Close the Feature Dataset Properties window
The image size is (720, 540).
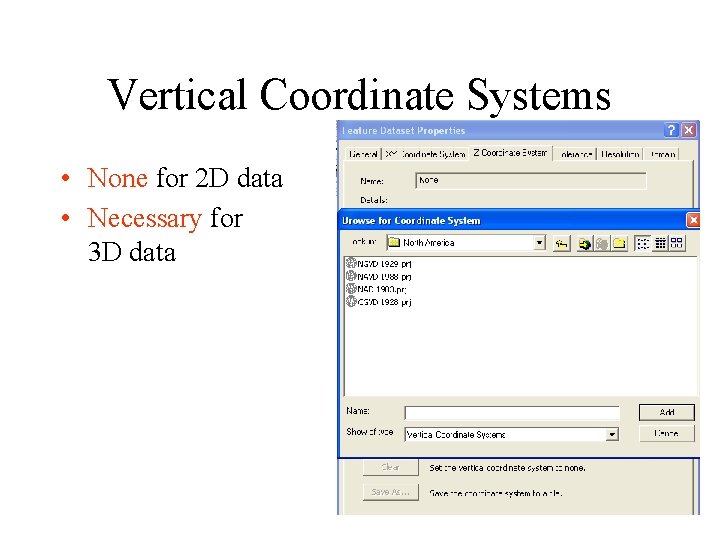(x=688, y=130)
